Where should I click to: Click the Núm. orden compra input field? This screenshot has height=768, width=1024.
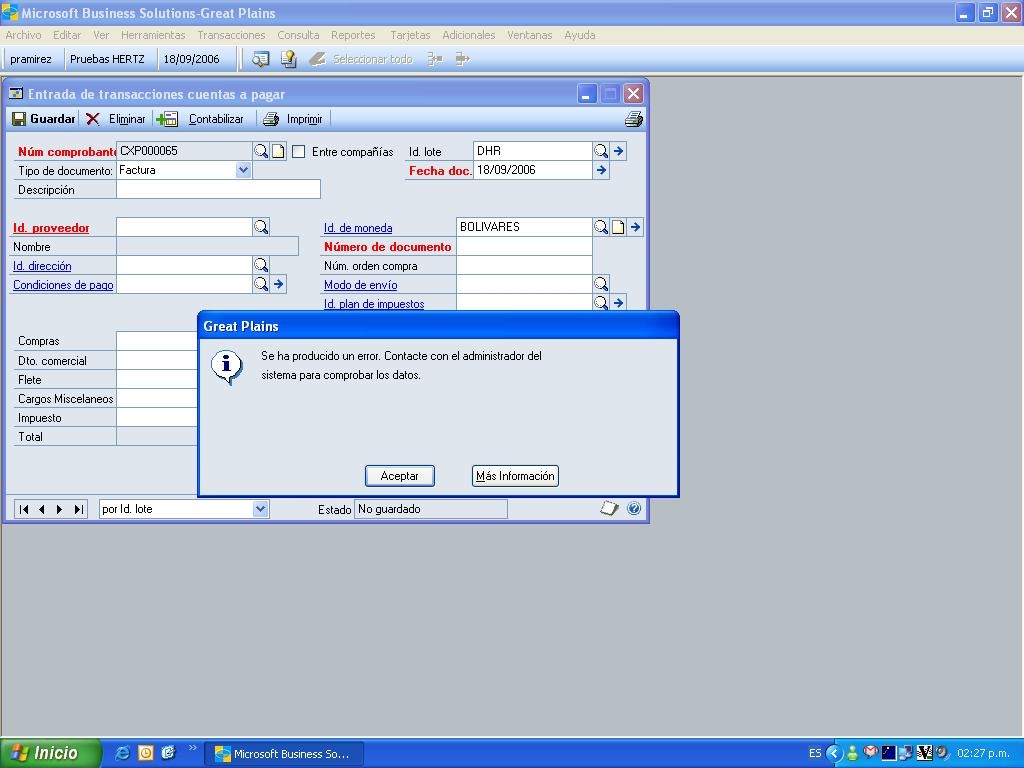pyautogui.click(x=524, y=265)
